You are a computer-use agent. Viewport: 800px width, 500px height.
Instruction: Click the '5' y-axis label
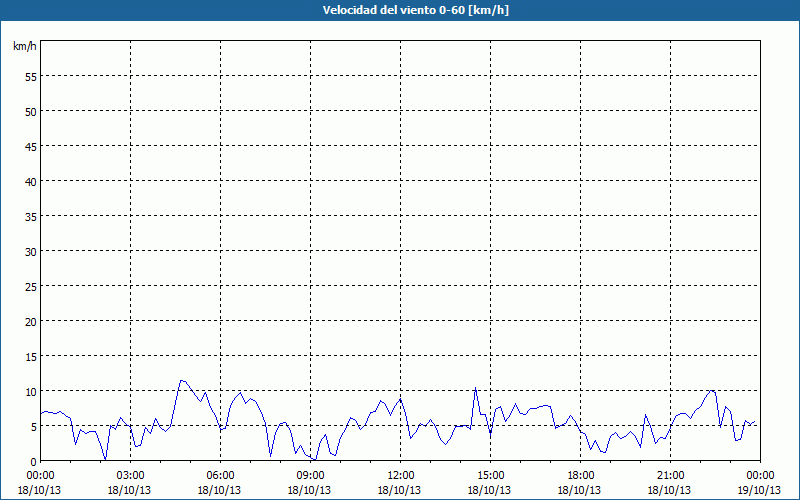pyautogui.click(x=34, y=427)
